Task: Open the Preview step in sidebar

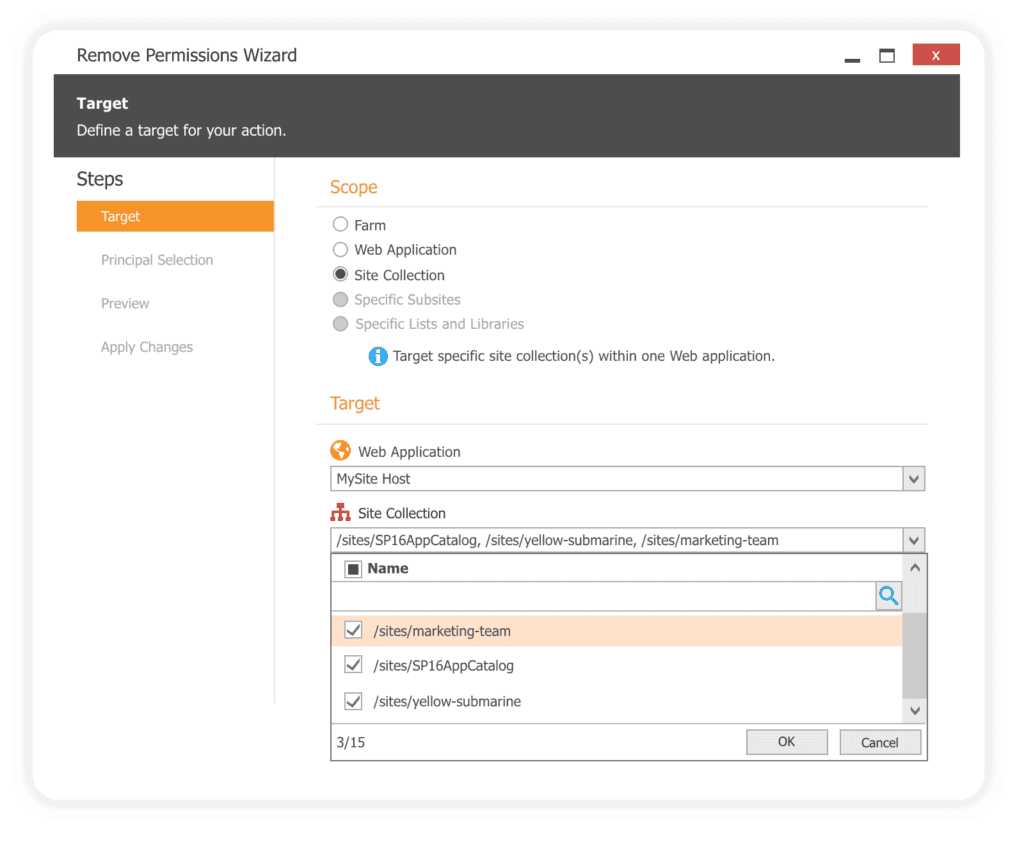Action: click(125, 304)
